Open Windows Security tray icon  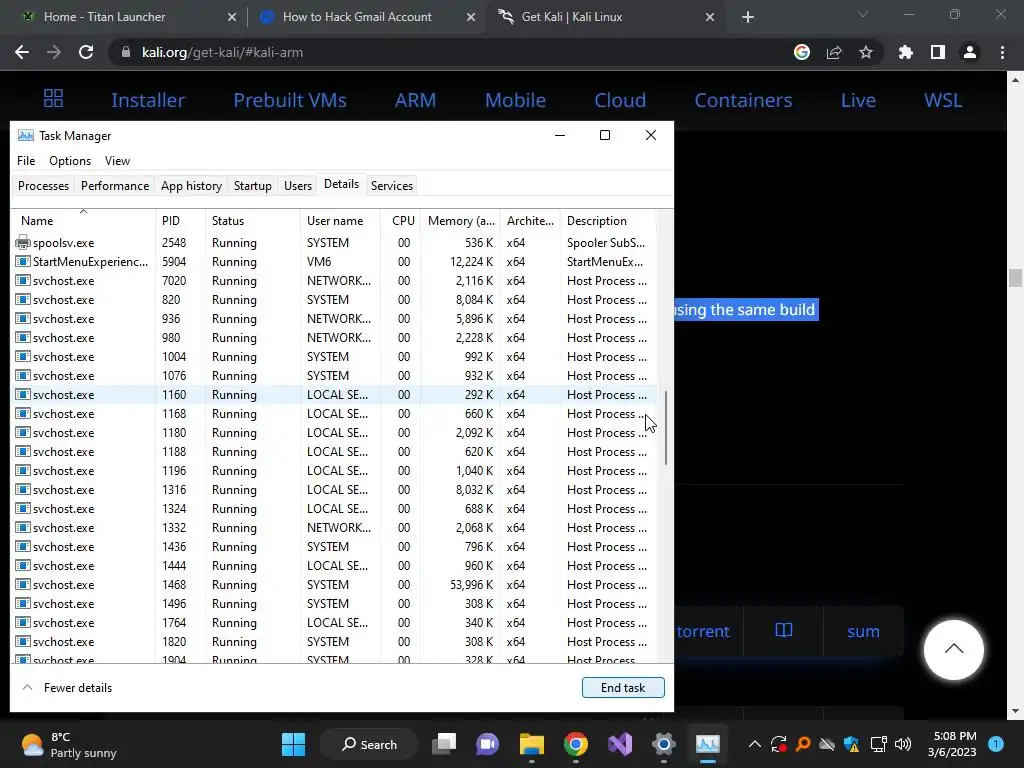(851, 744)
